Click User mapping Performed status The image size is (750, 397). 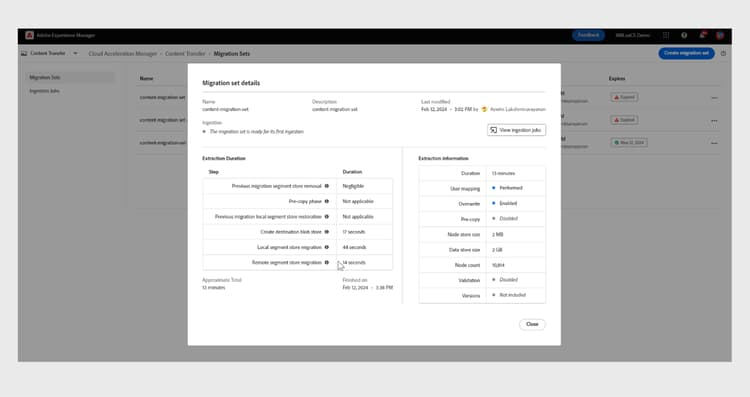click(x=507, y=188)
